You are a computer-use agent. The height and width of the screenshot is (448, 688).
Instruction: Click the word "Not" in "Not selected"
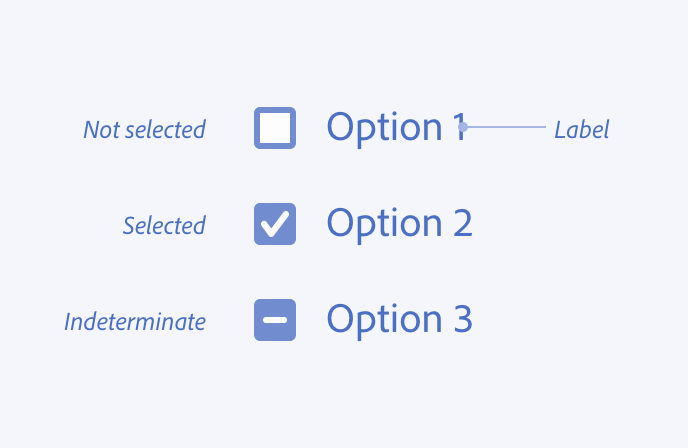(x=100, y=130)
